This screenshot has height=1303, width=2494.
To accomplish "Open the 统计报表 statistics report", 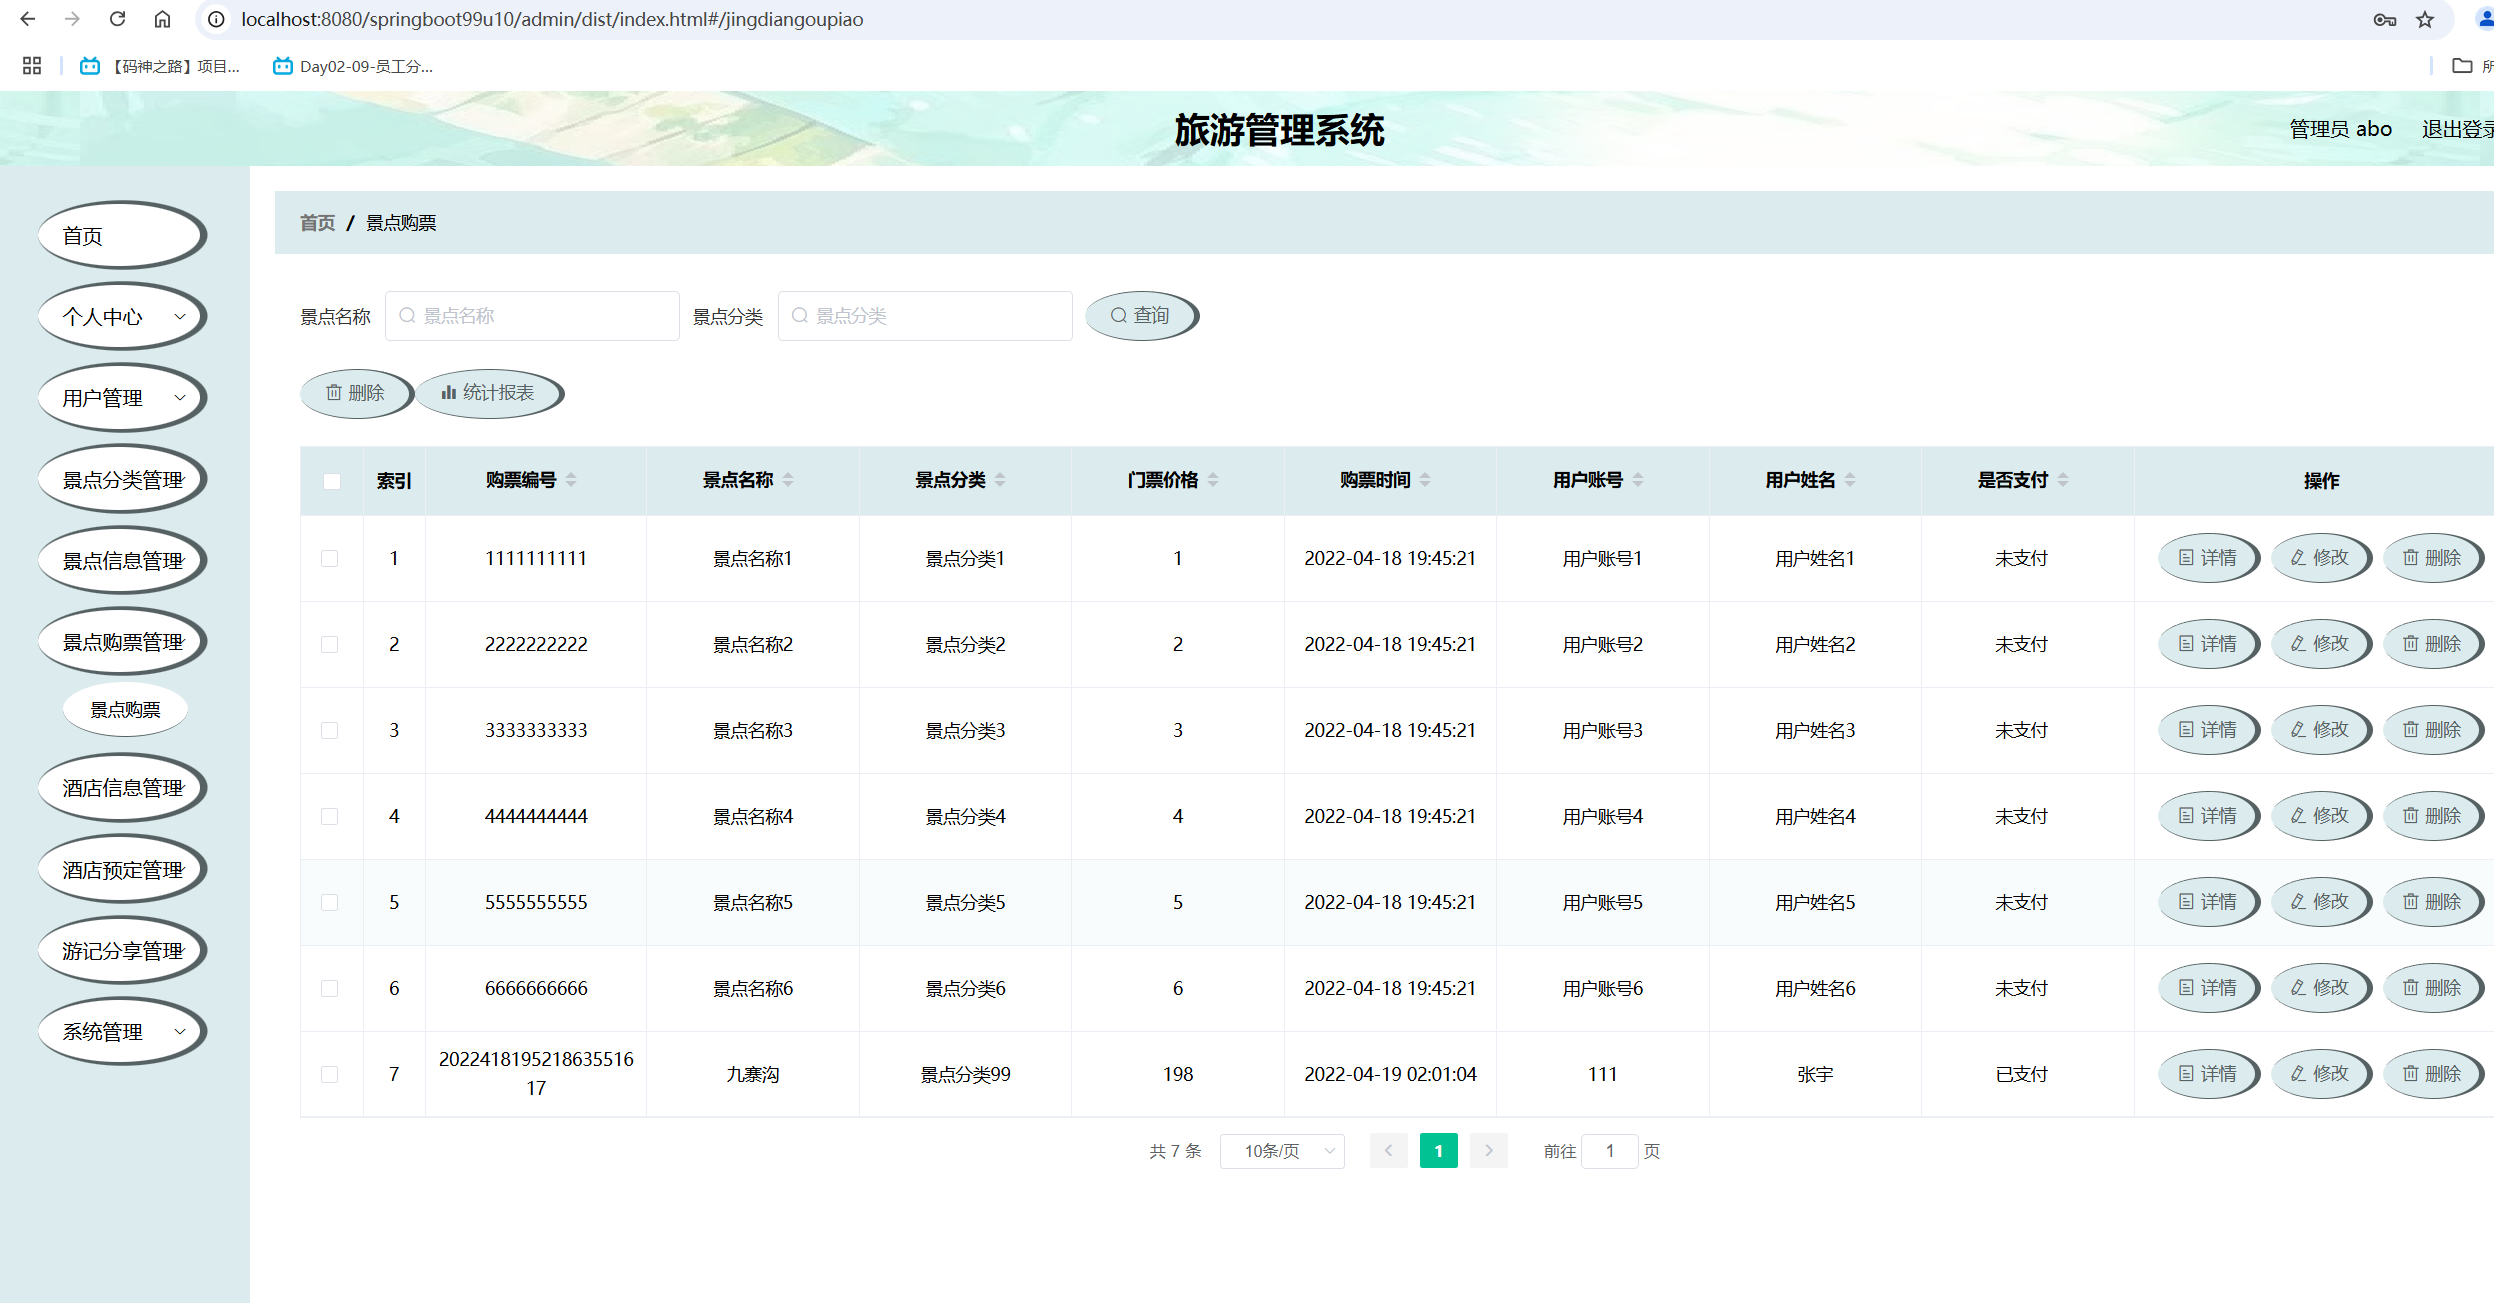I will (488, 393).
